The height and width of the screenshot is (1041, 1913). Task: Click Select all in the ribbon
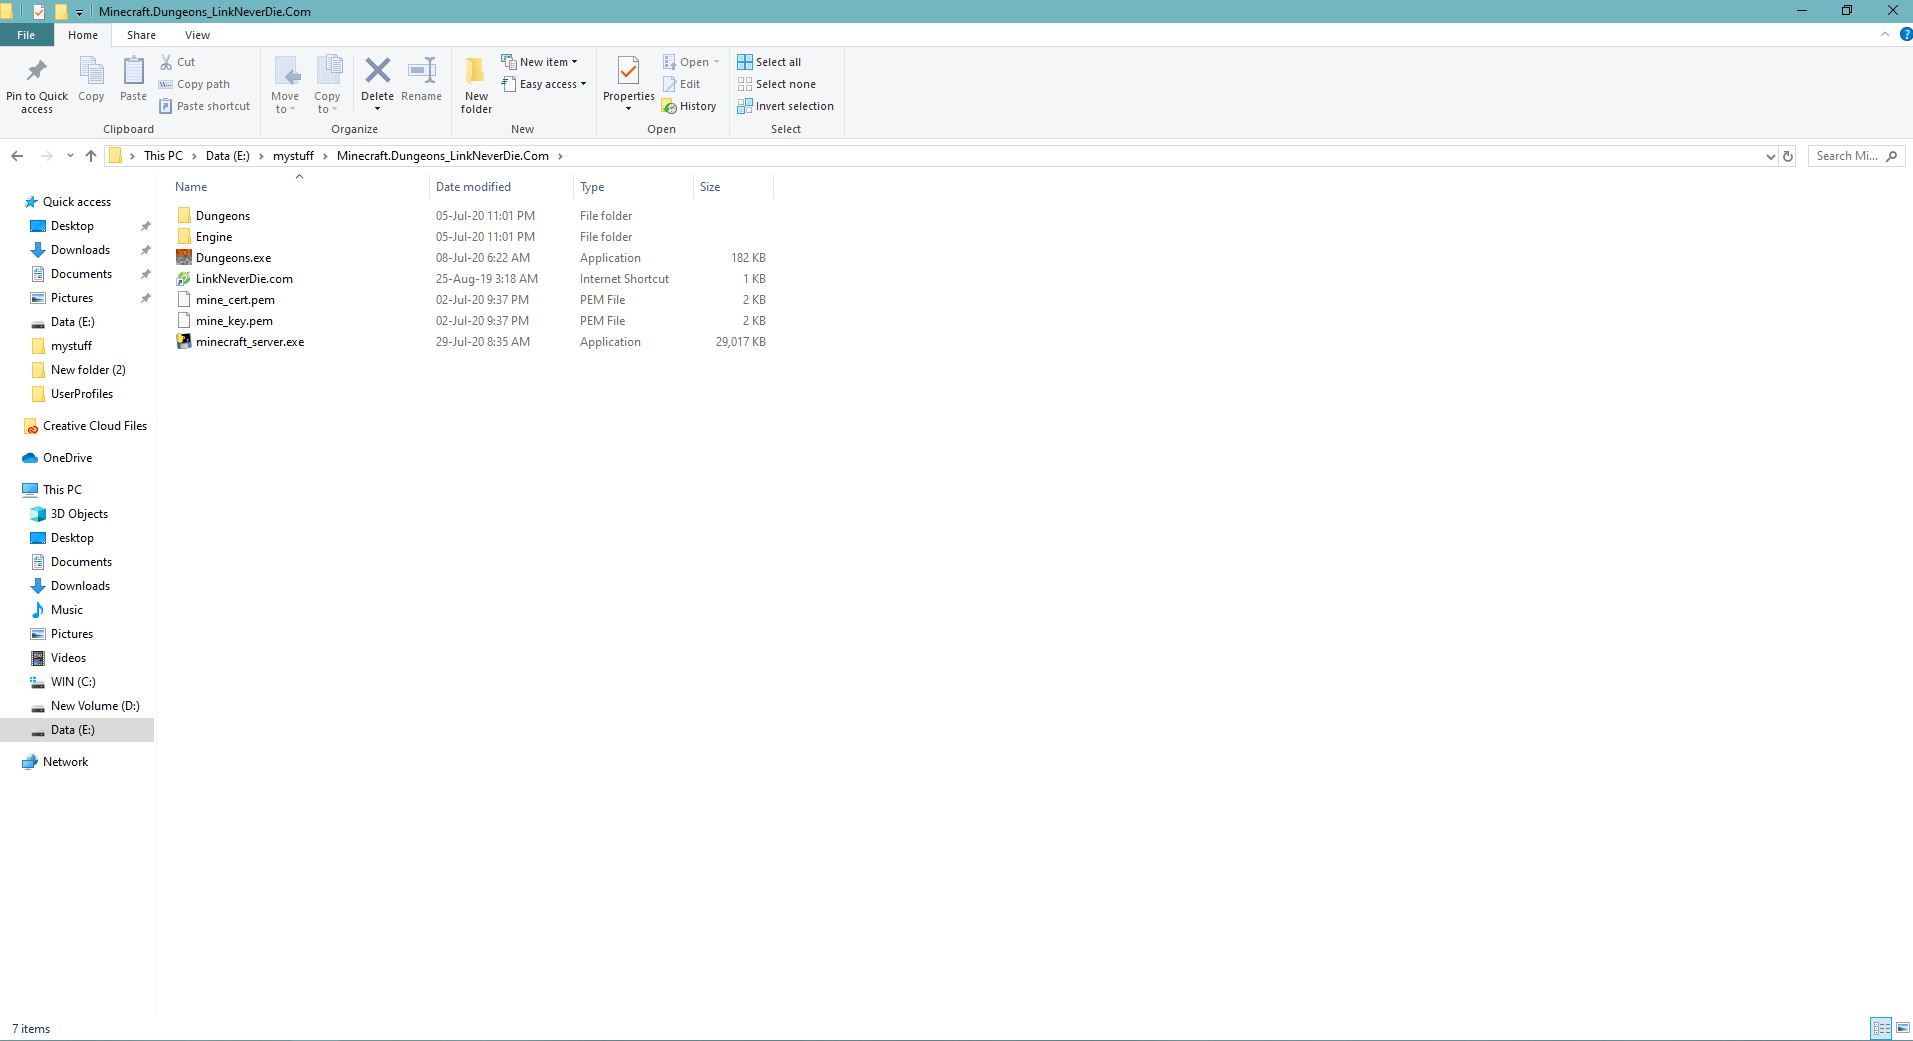click(x=769, y=62)
